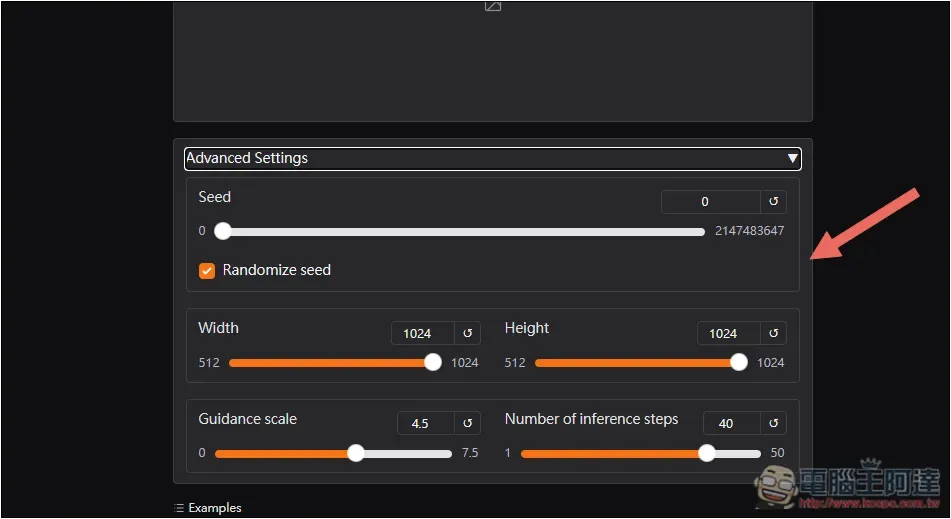Focus the Seed number input field
The height and width of the screenshot is (519, 951).
click(x=711, y=201)
